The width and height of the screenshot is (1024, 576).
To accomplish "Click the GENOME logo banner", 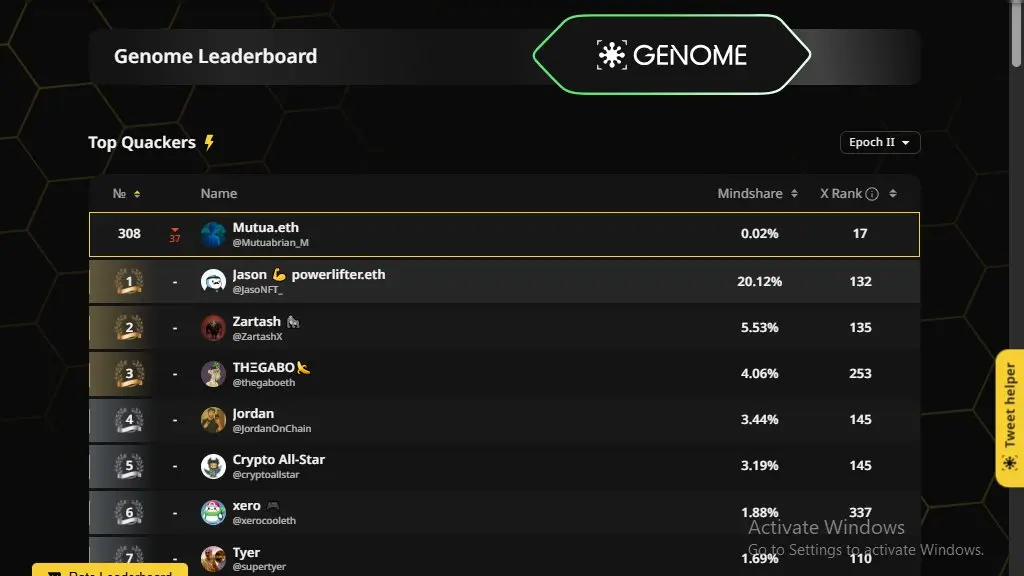I will coord(671,55).
